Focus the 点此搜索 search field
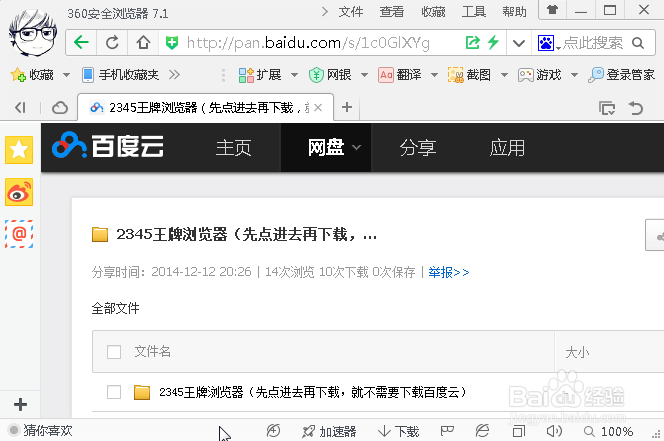This screenshot has width=664, height=441. click(593, 43)
